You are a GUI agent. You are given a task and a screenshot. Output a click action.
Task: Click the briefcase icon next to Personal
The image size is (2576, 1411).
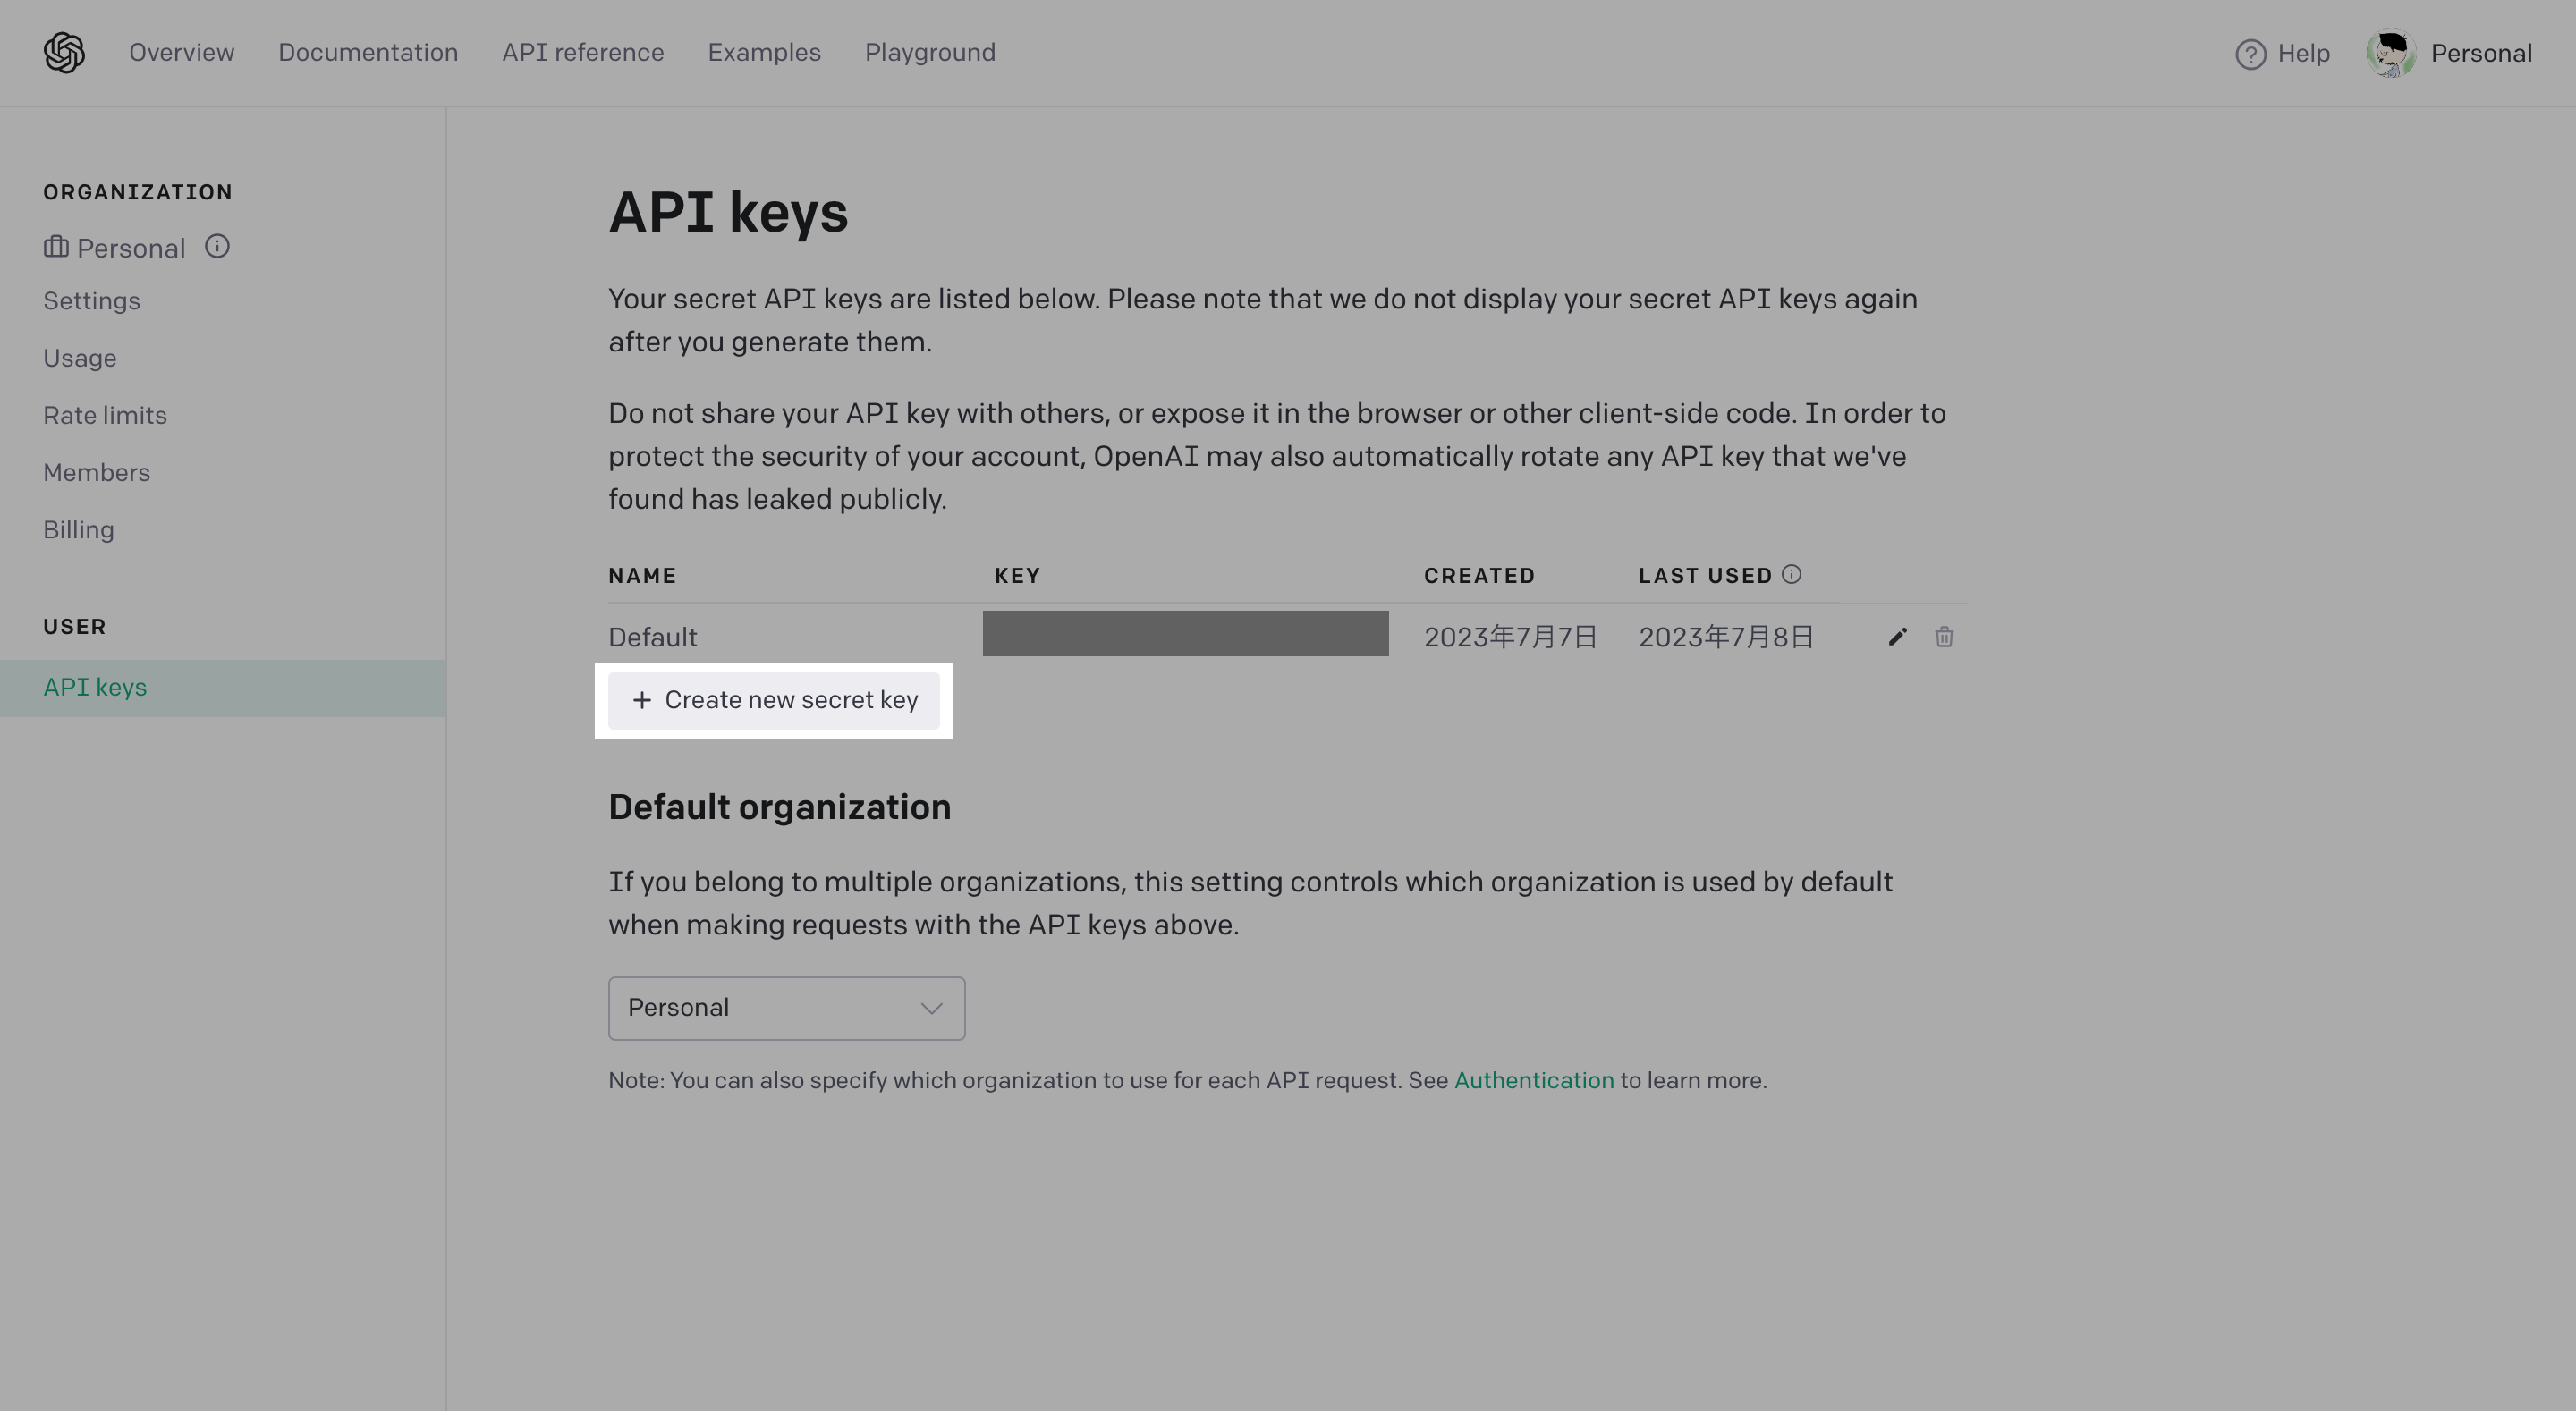pos(56,247)
